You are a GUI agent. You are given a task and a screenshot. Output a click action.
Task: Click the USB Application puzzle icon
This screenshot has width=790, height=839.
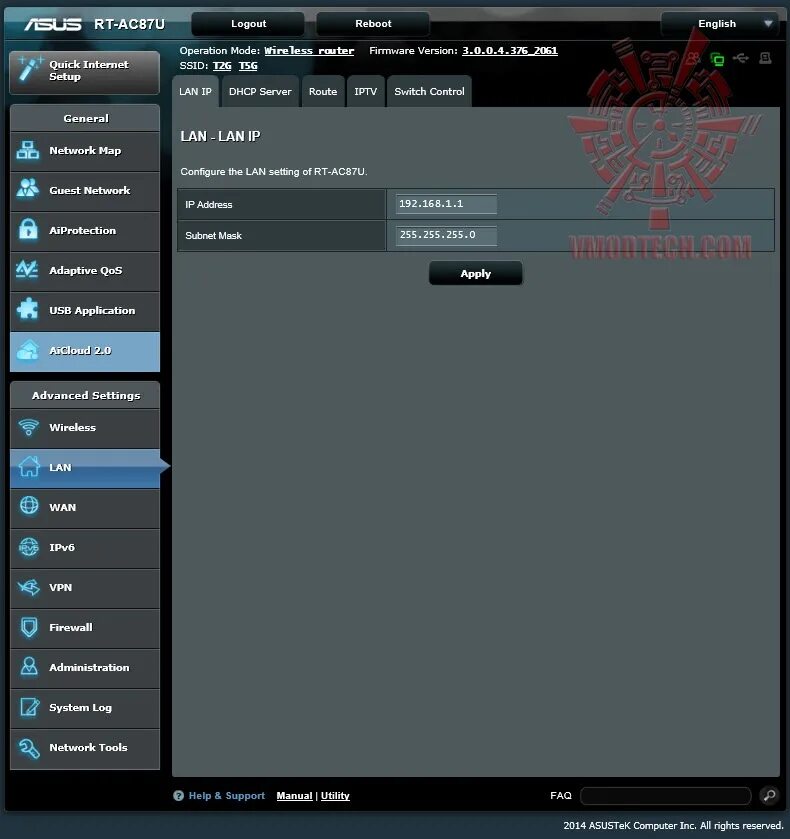[28, 309]
